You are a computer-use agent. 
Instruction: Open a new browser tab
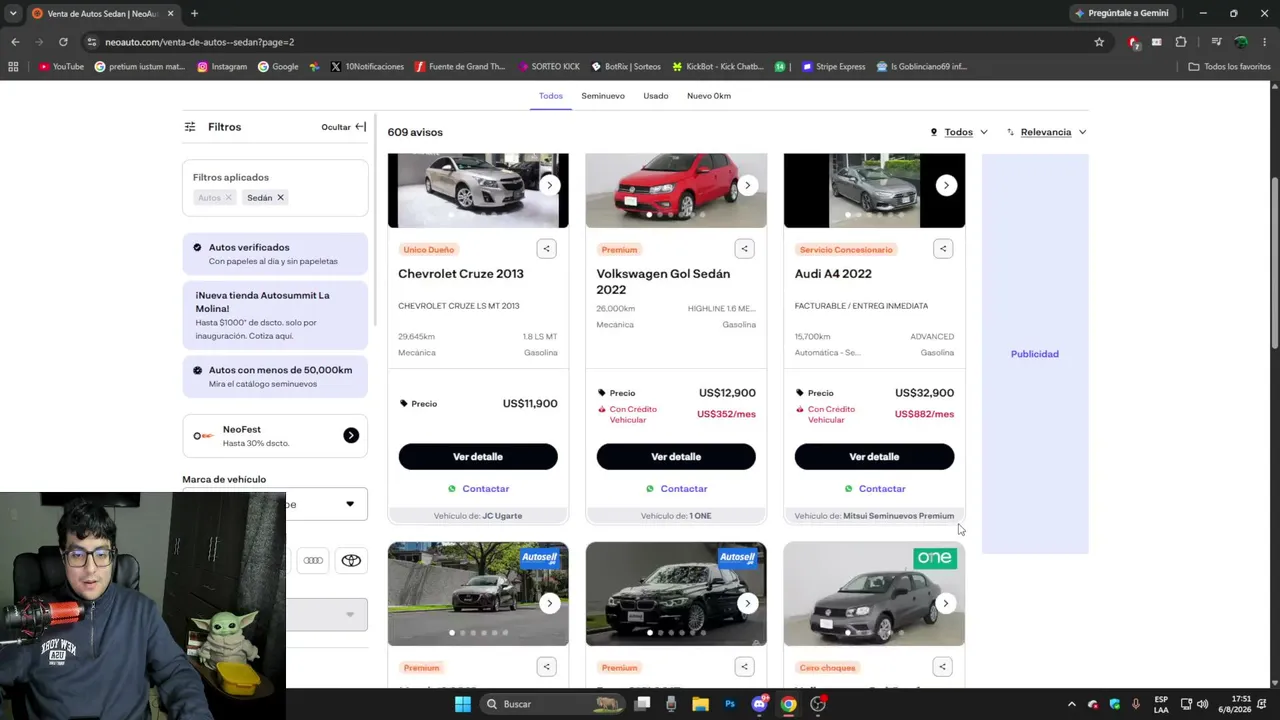click(194, 13)
